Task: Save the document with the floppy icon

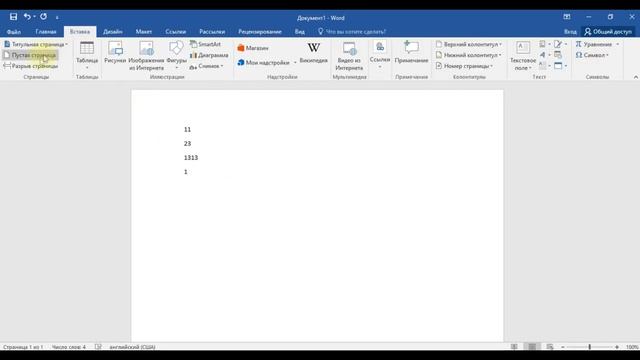Action: [x=13, y=17]
